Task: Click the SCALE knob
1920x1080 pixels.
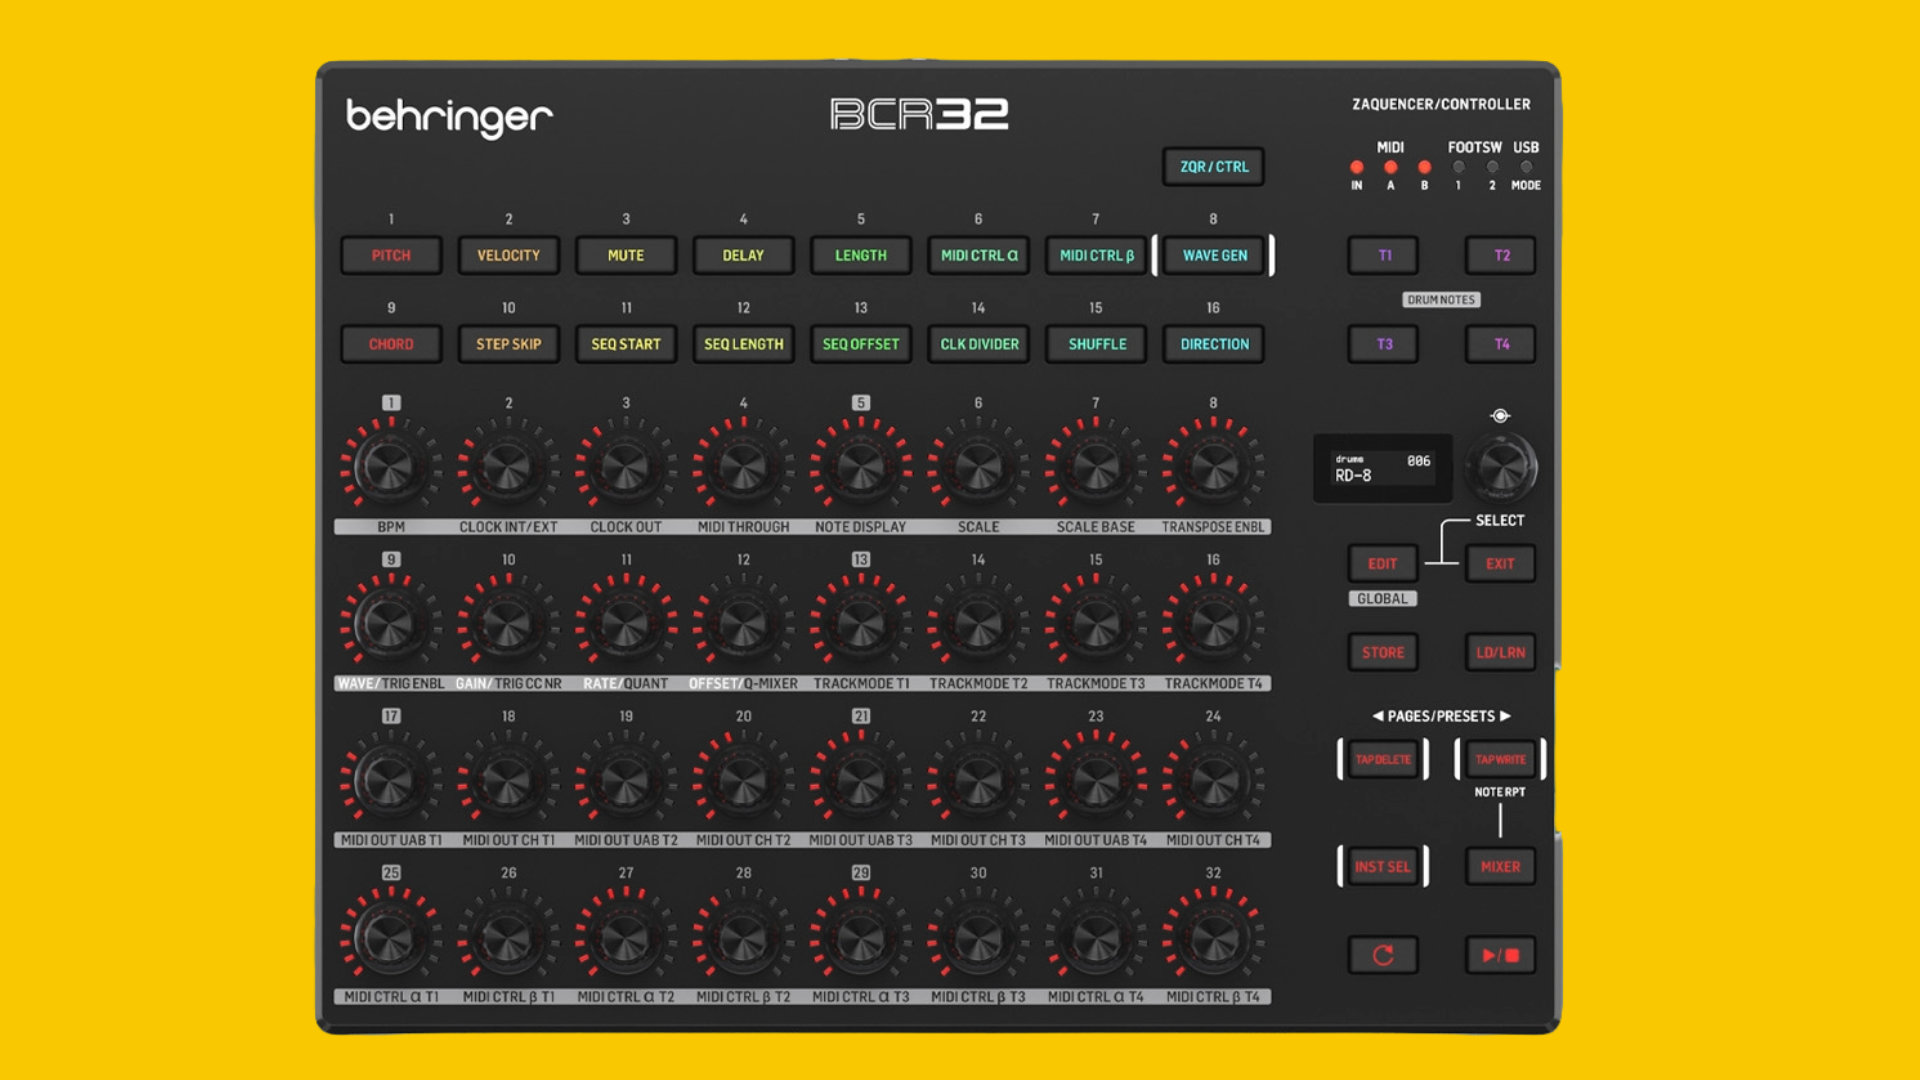Action: 978,467
